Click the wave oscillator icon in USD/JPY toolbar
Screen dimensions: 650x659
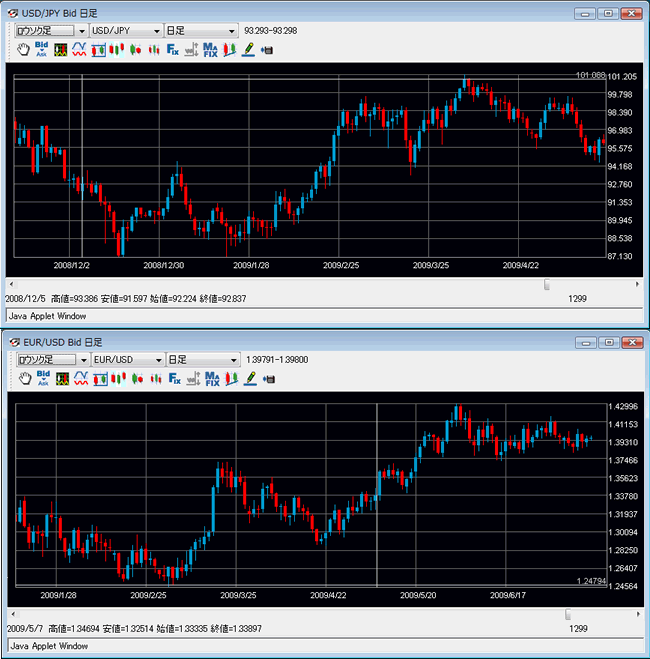79,49
